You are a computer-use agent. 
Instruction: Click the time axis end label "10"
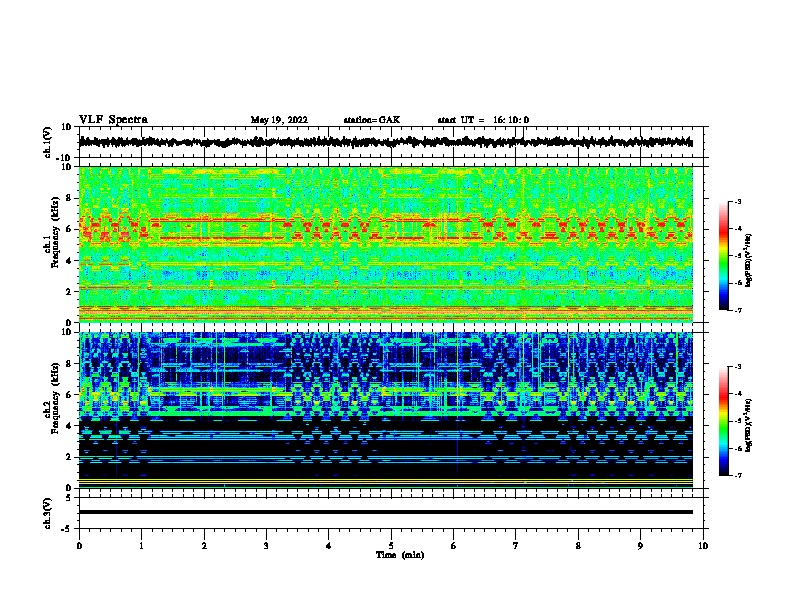coord(703,545)
